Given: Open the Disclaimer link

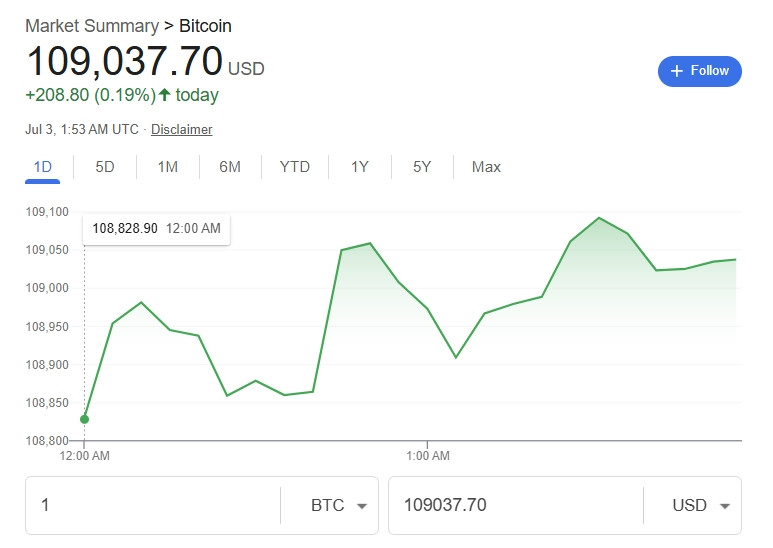Looking at the screenshot, I should click(x=181, y=130).
